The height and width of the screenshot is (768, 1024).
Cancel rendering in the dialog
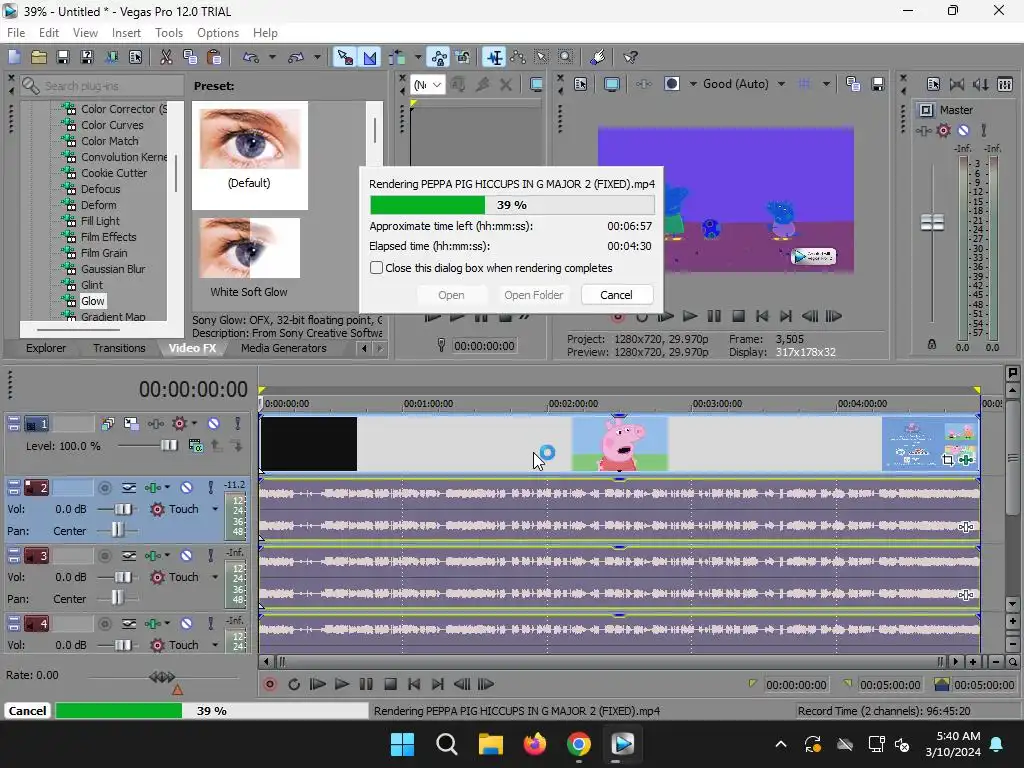pyautogui.click(x=616, y=295)
